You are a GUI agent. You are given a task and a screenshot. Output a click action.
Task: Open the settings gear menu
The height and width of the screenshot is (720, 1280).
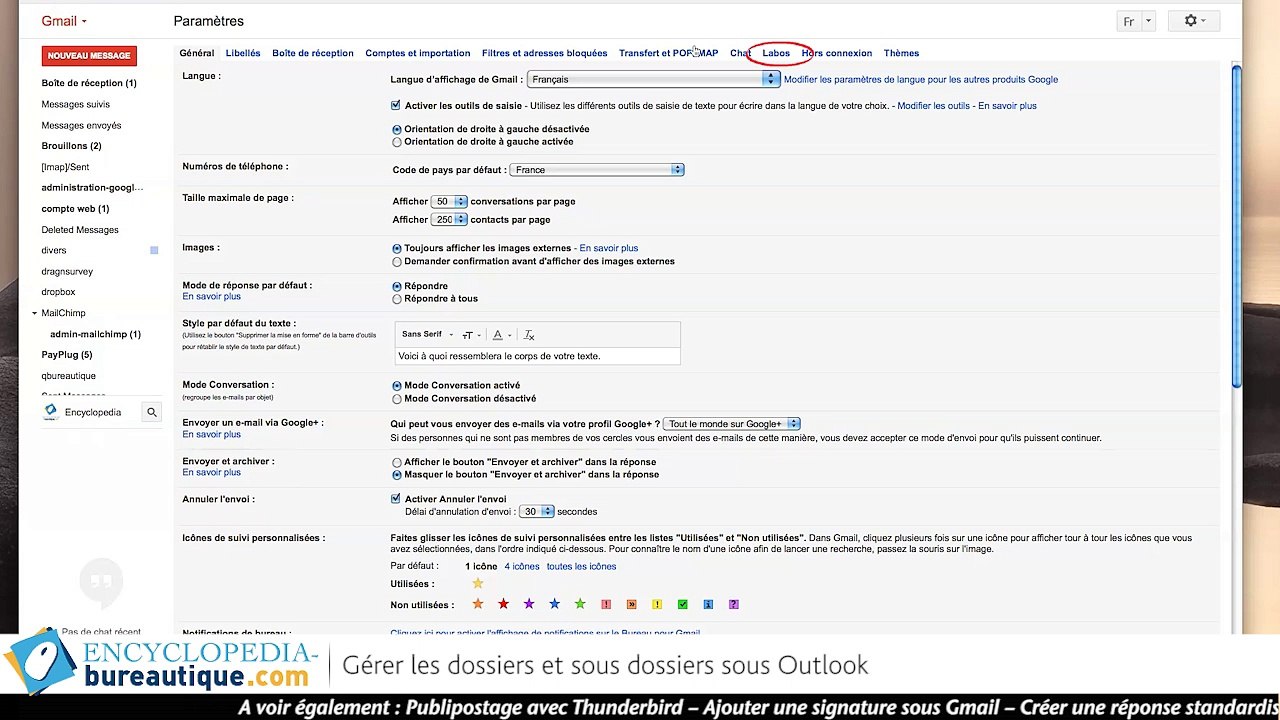(x=1195, y=21)
